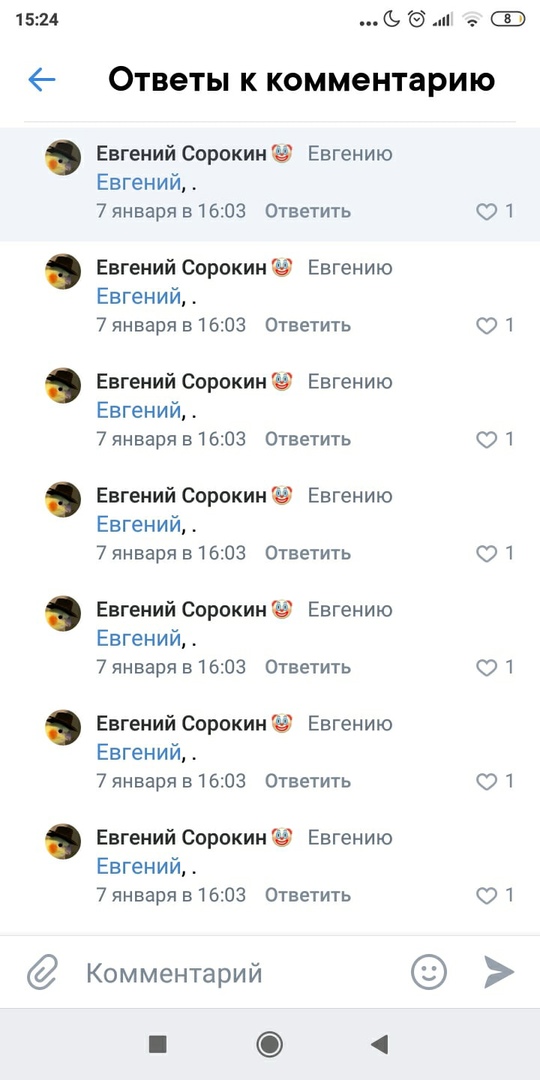Tap the send comment arrow
This screenshot has width=540, height=1080.
point(499,973)
